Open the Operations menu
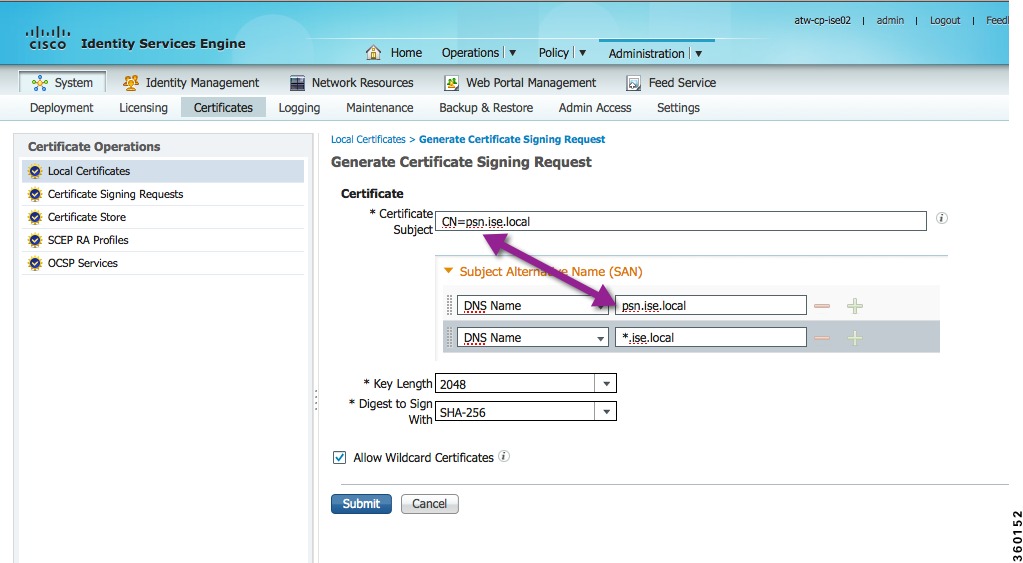The width and height of the screenshot is (1023, 563). tap(470, 53)
